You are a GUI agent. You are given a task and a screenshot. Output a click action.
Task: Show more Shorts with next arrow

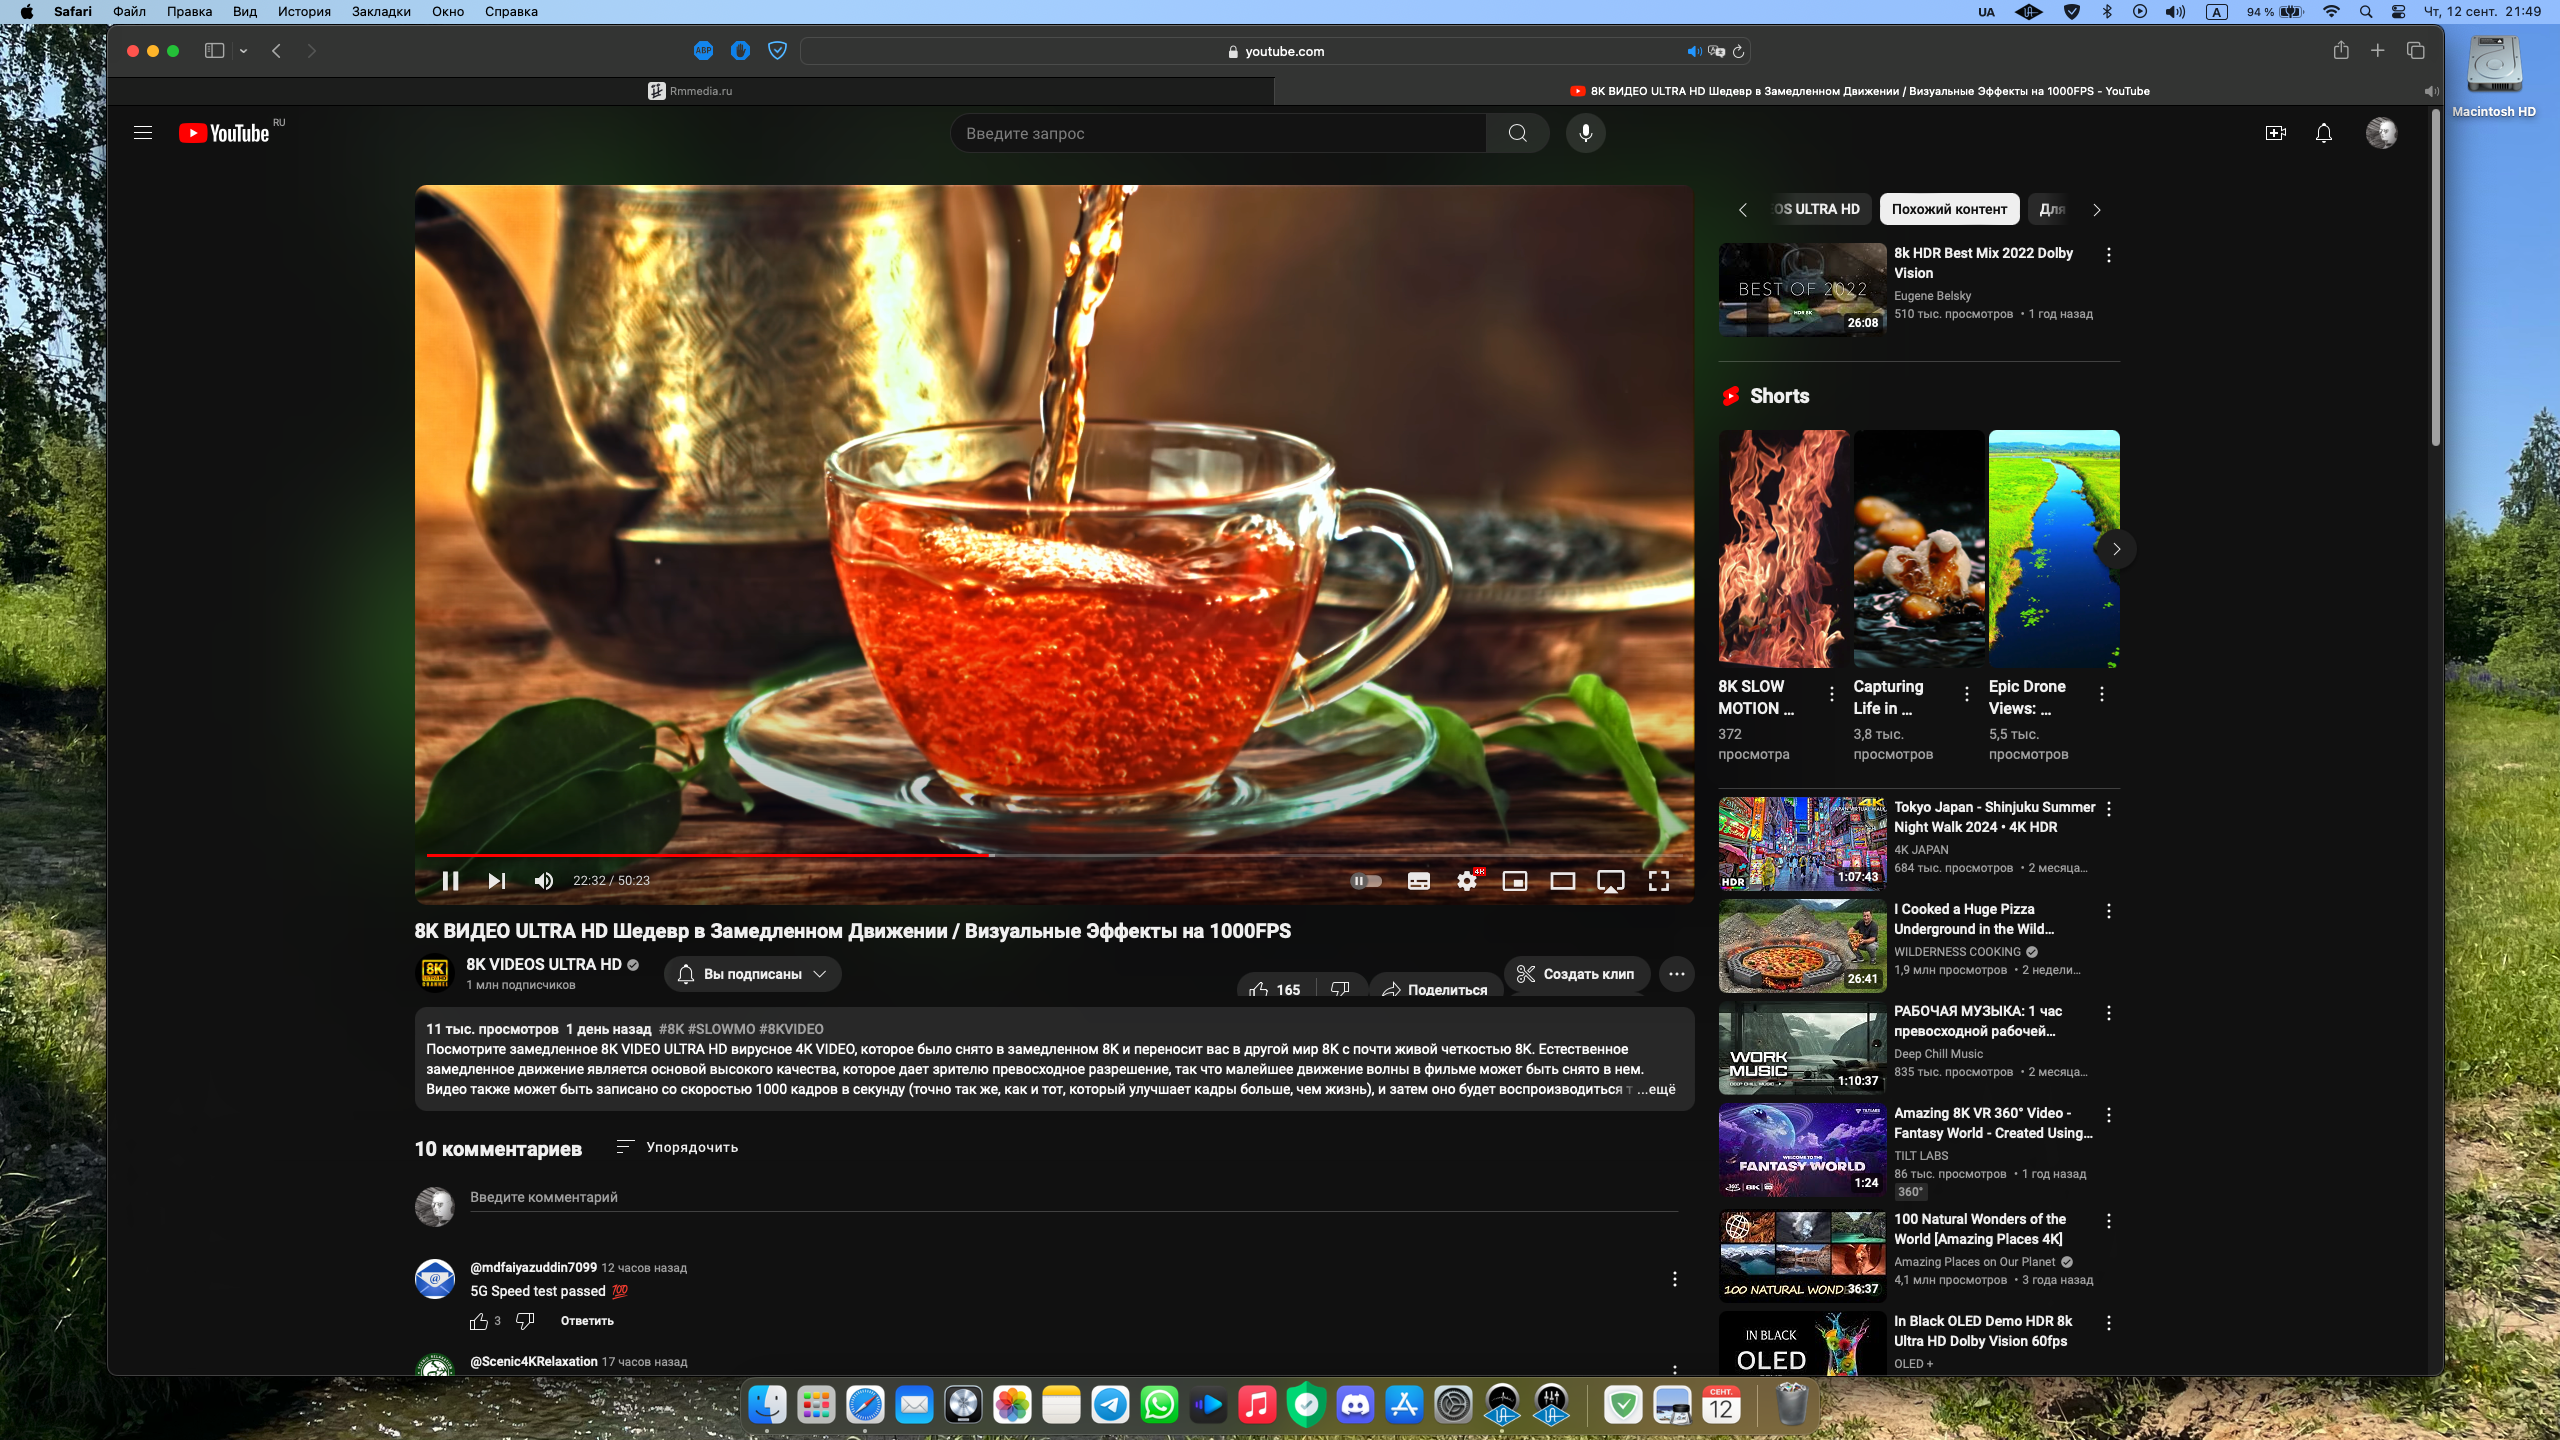click(x=2116, y=549)
